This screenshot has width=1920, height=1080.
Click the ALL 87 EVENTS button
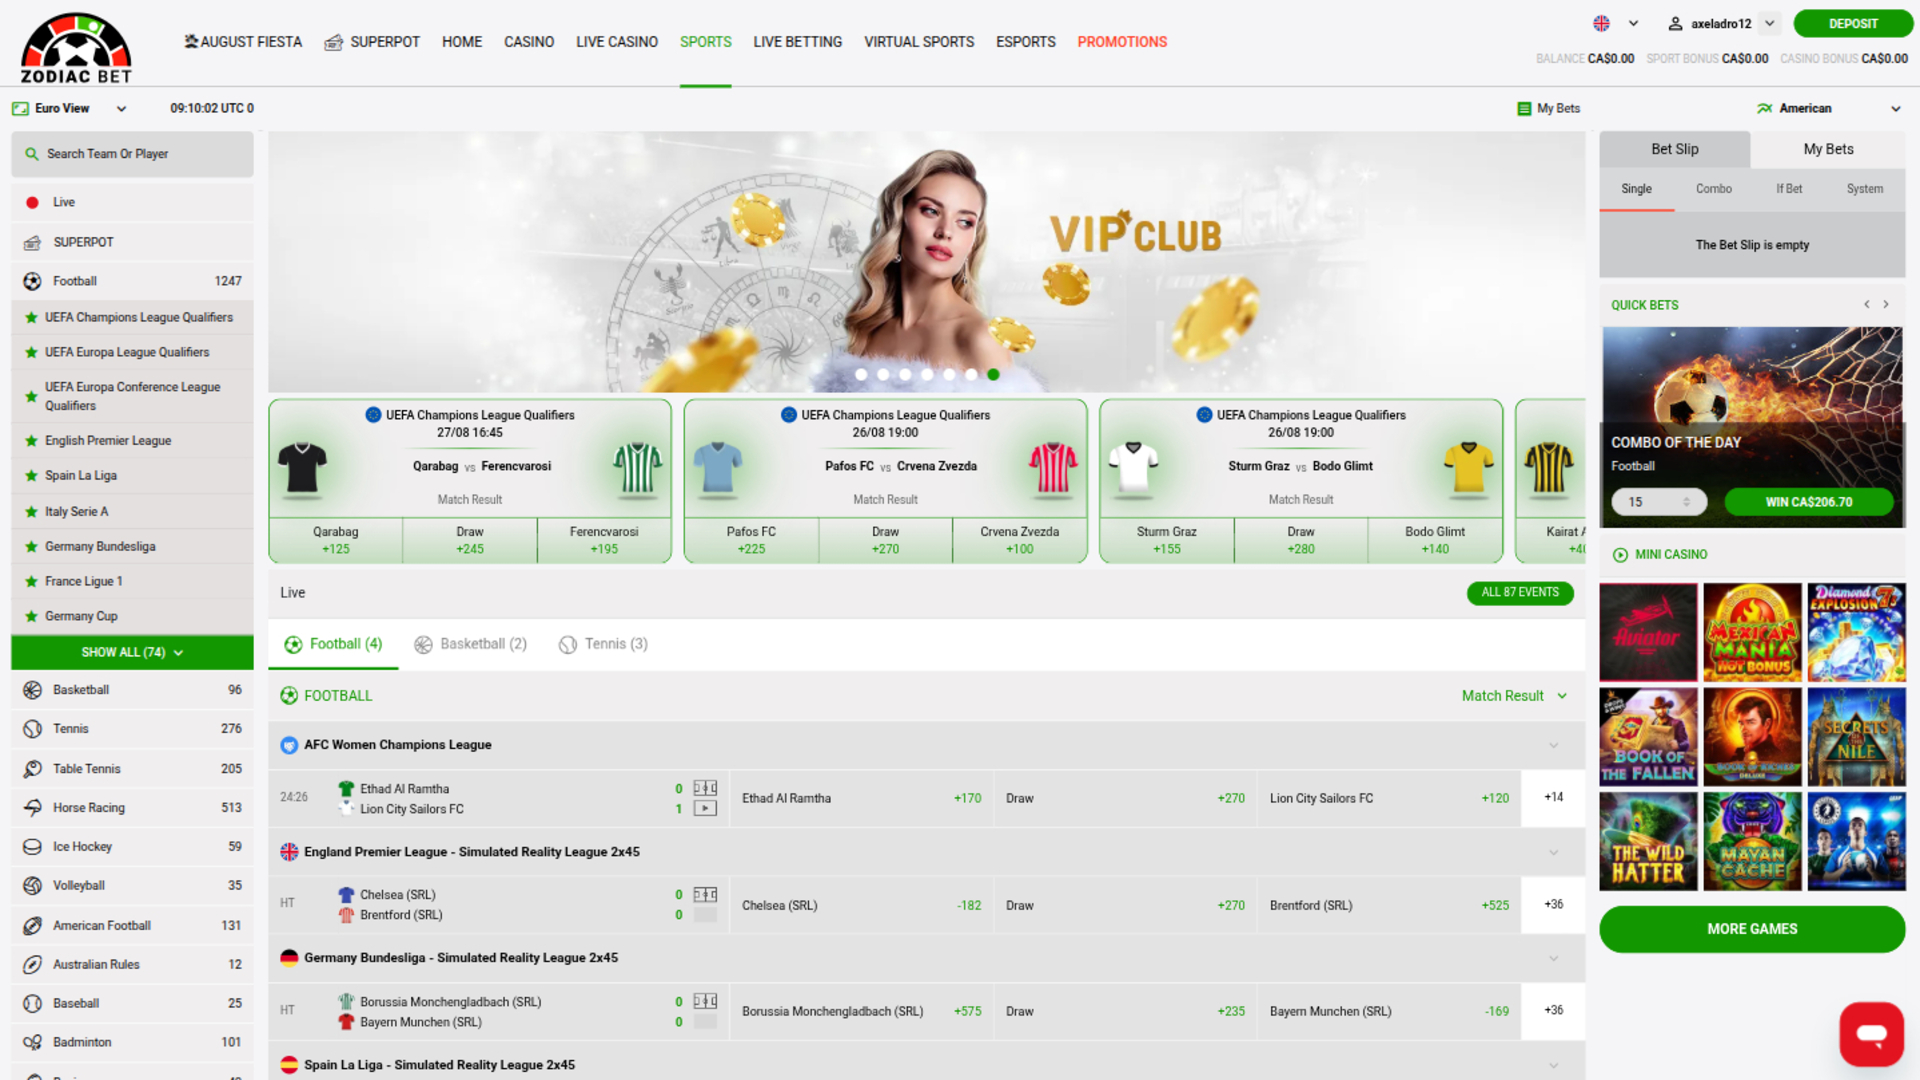click(x=1520, y=592)
